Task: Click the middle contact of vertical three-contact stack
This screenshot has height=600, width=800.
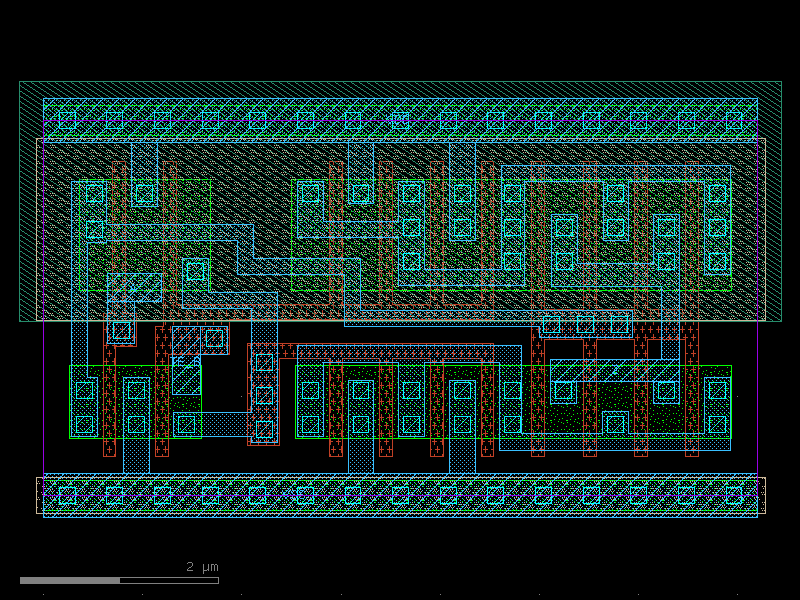Action: 264,395
